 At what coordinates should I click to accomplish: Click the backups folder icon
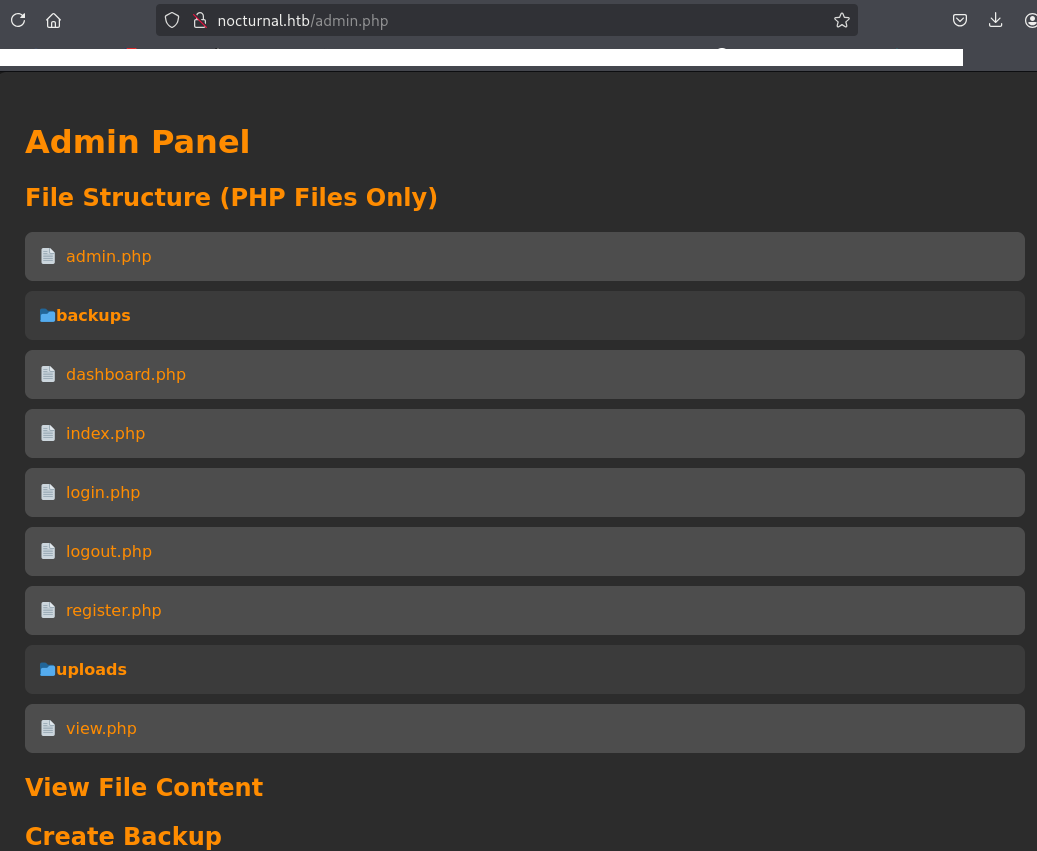coord(47,315)
